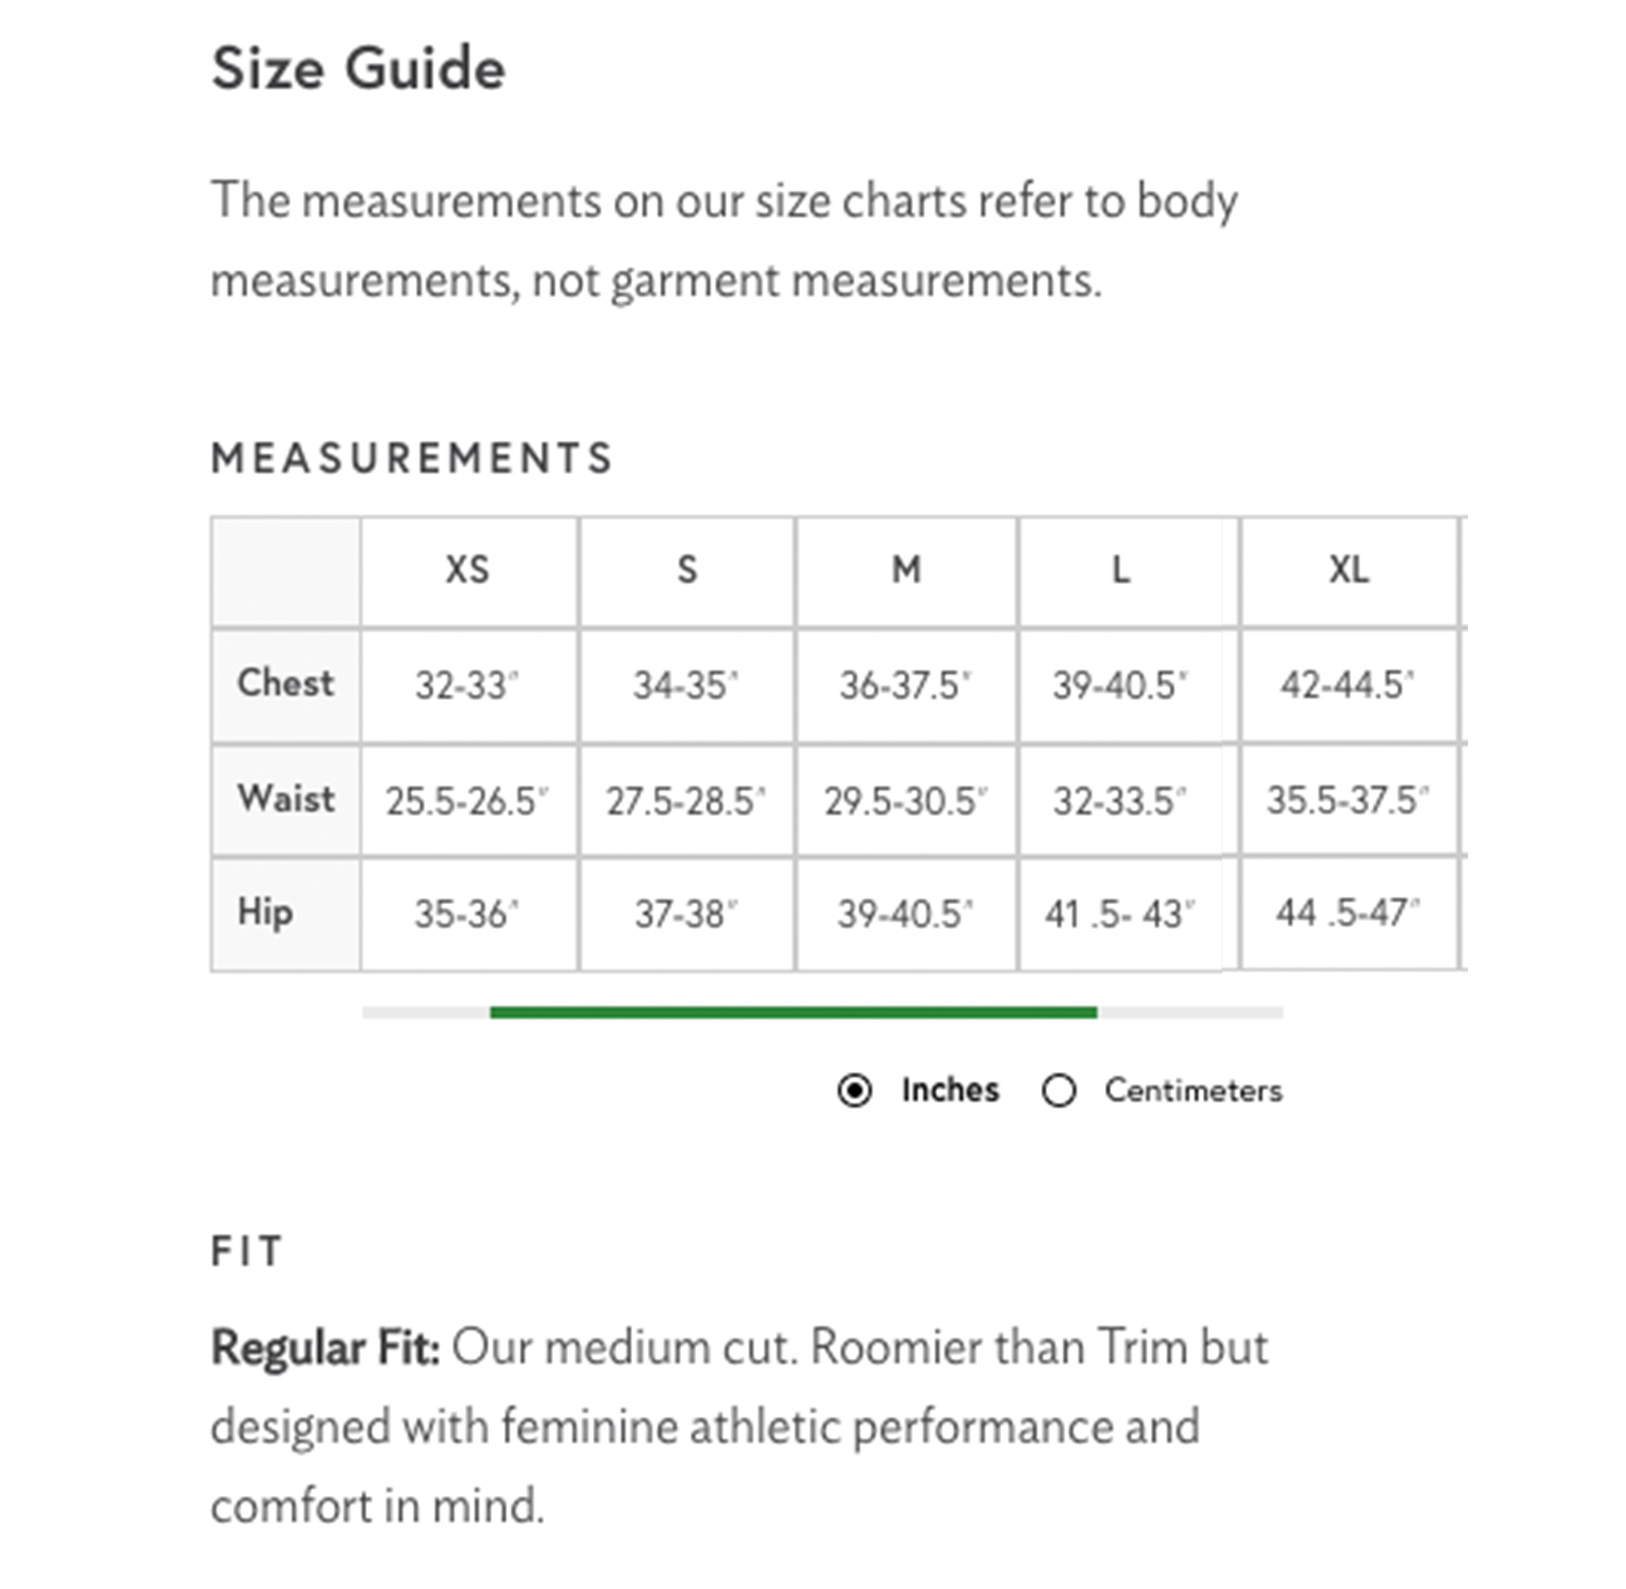
Task: Click scrollbar track left of green thumb
Action: (426, 1013)
